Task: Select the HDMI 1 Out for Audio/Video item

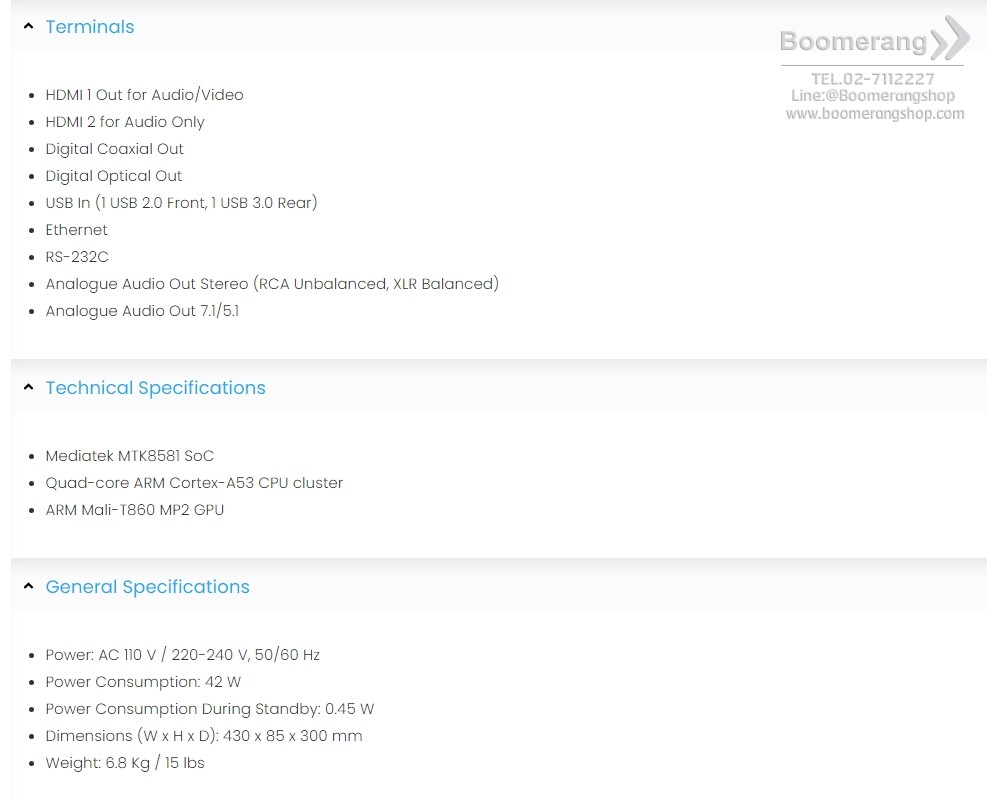Action: pyautogui.click(x=144, y=95)
